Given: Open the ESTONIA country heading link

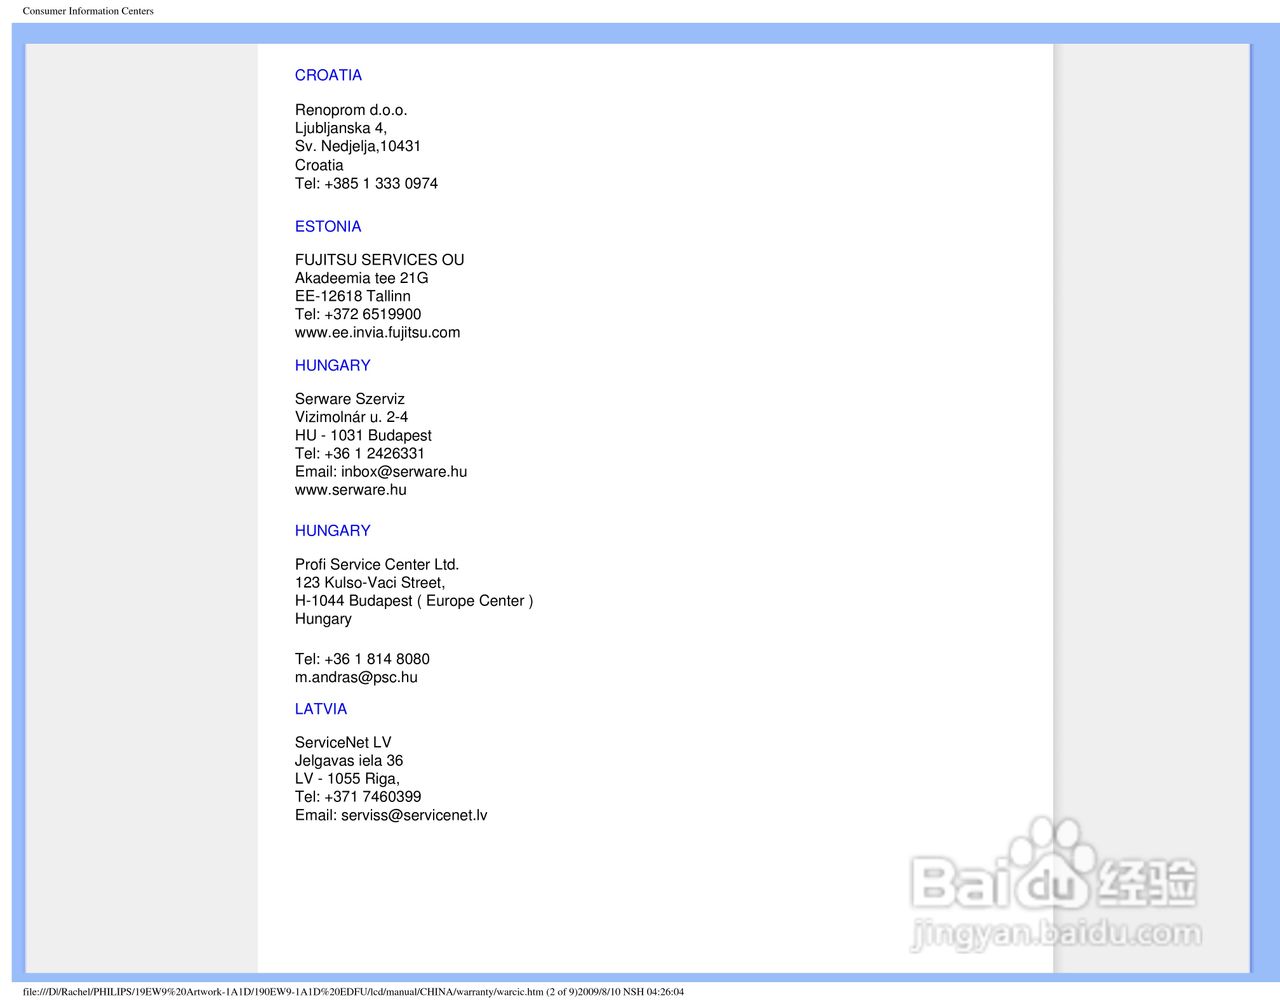Looking at the screenshot, I should click(328, 226).
